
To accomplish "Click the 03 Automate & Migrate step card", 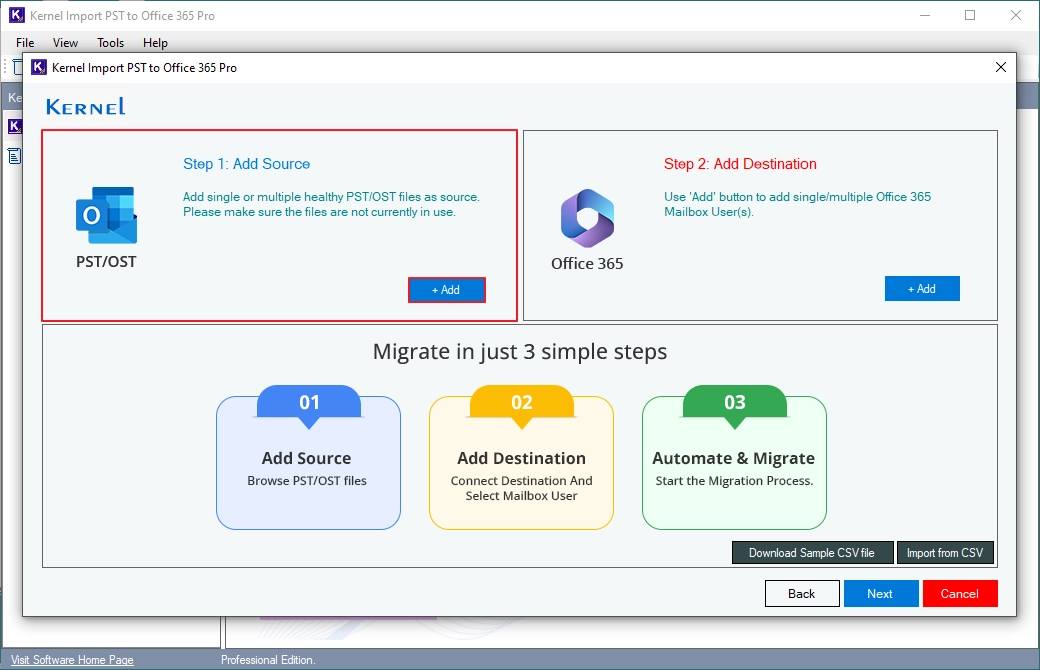I will tap(734, 458).
